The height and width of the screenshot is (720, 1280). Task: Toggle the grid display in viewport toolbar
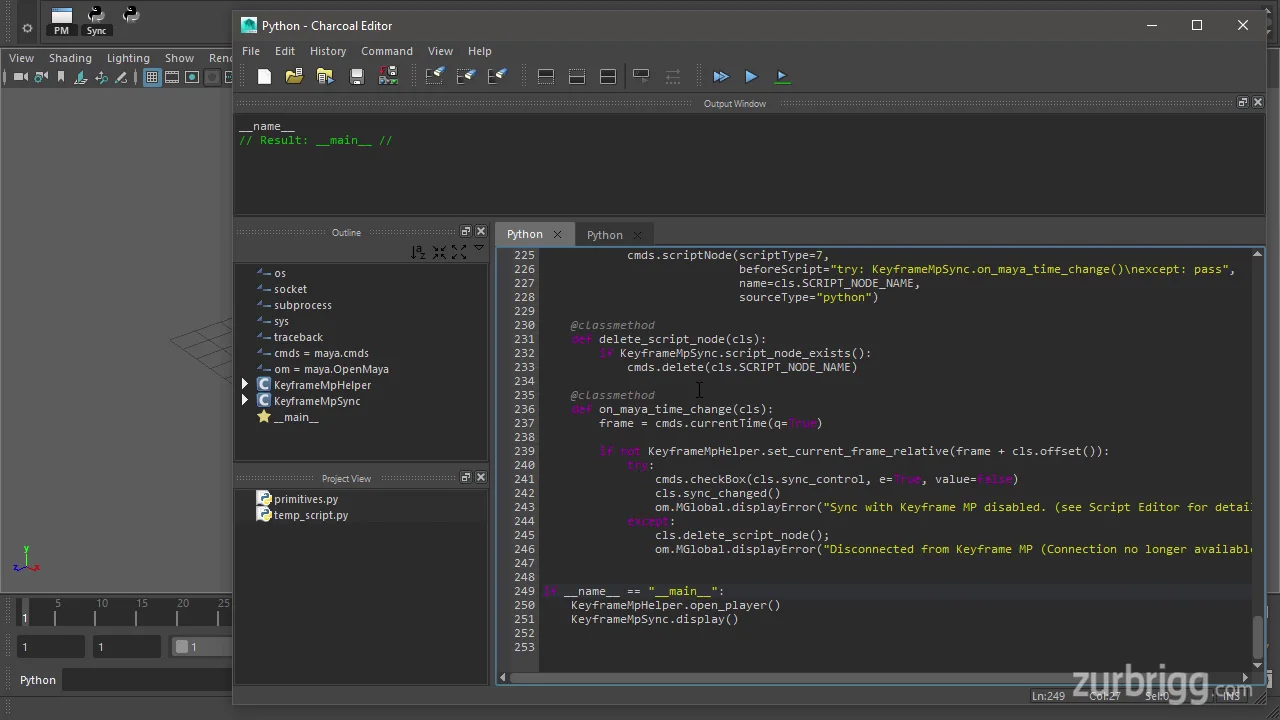(152, 77)
